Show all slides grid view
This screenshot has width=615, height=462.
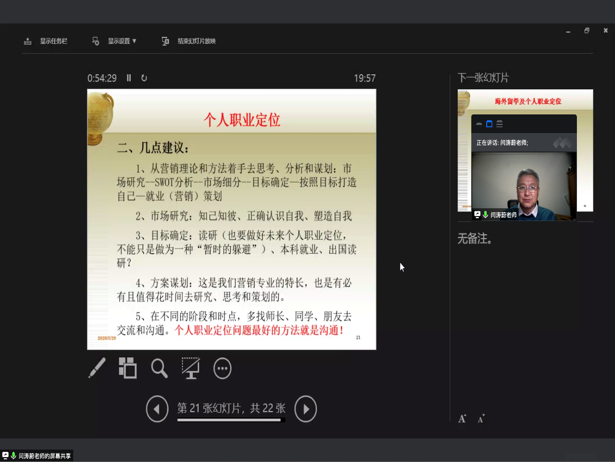coord(128,368)
